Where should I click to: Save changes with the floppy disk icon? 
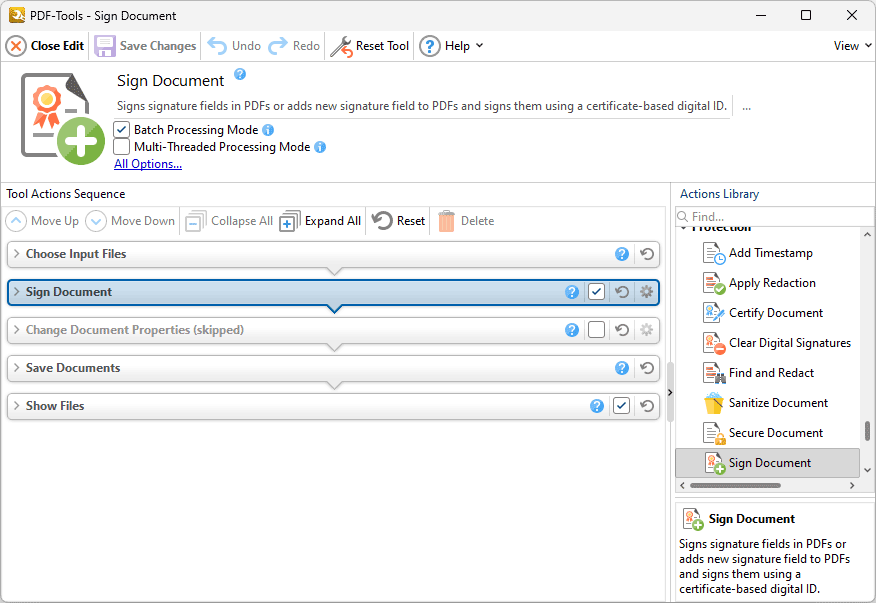[x=145, y=46]
